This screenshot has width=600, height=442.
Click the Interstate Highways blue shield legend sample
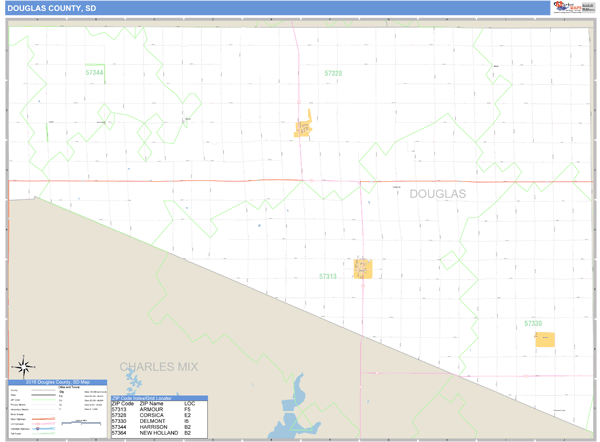[38, 429]
